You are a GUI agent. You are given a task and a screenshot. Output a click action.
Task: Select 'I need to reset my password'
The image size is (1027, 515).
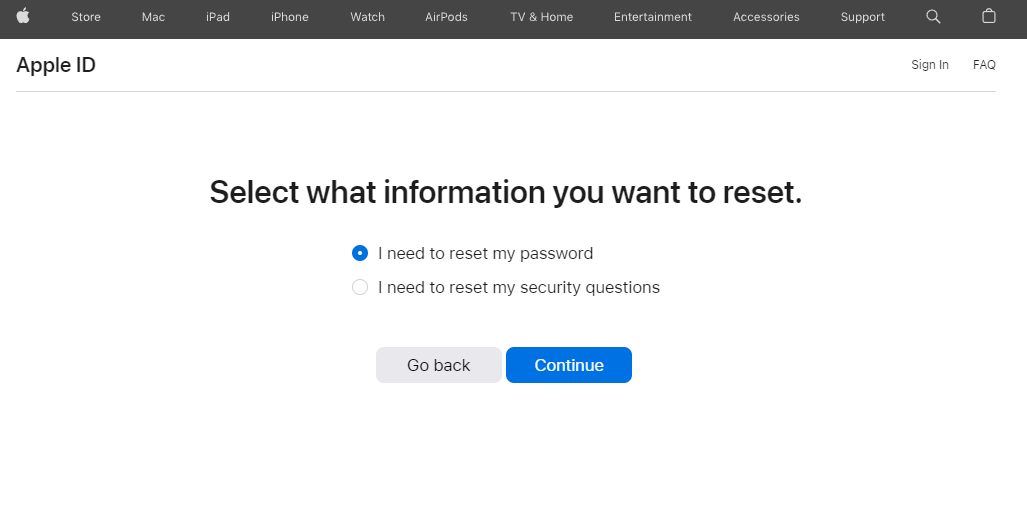pyautogui.click(x=360, y=253)
